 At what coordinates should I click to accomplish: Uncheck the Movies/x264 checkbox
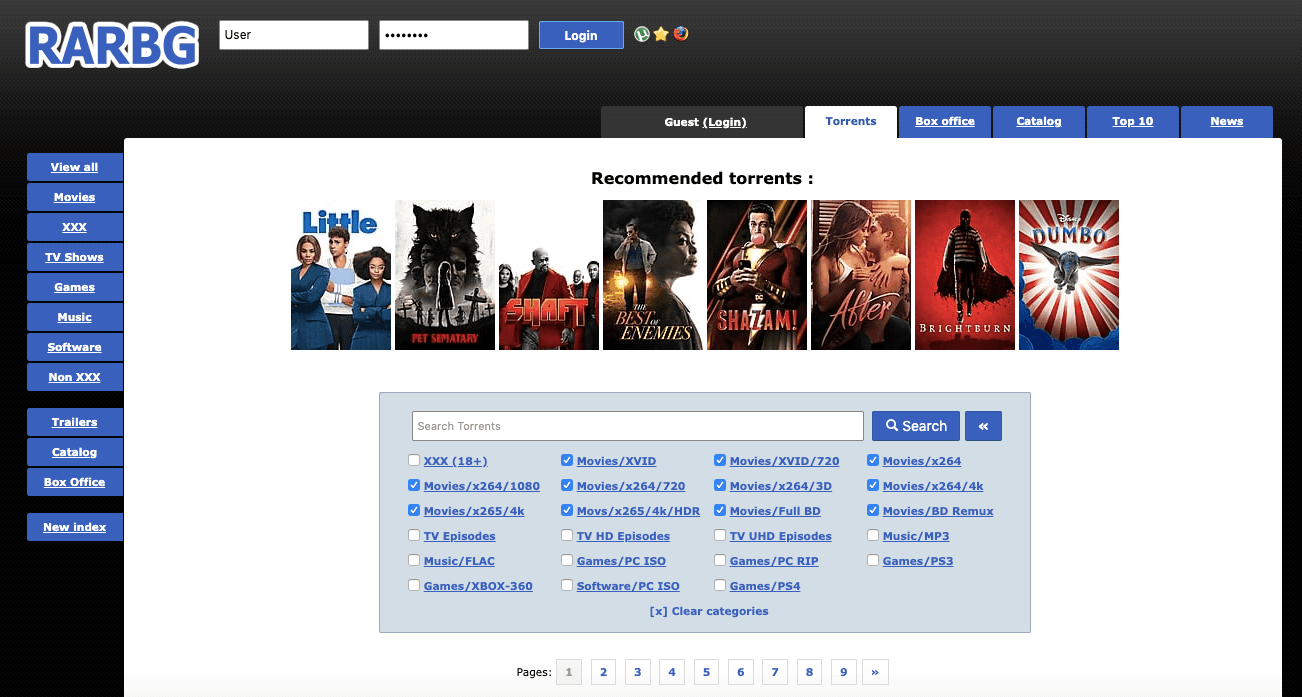[873, 461]
